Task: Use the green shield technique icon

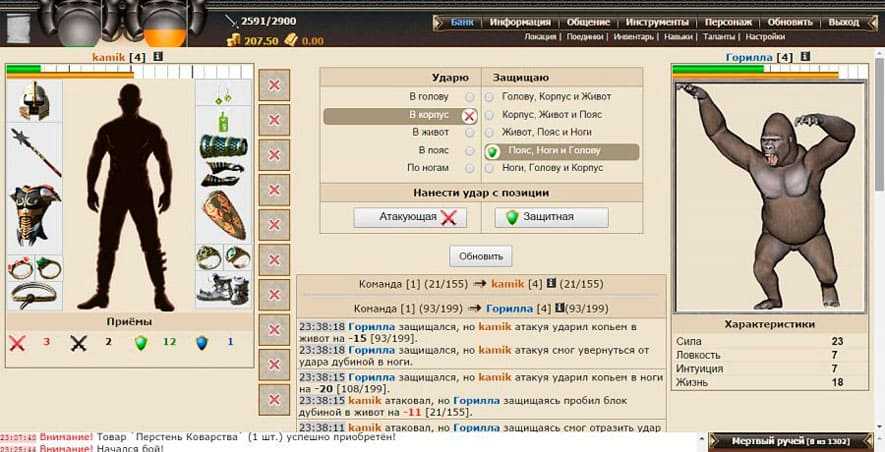Action: pyautogui.click(x=141, y=342)
